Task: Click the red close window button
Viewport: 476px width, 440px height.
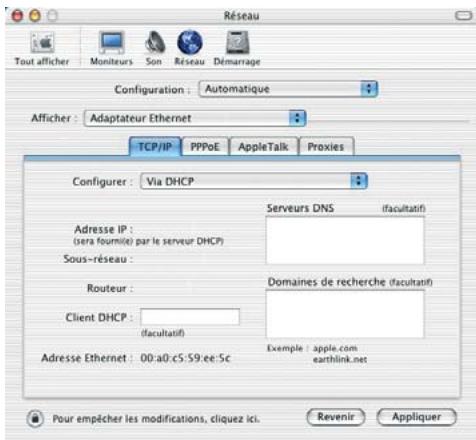Action: [17, 16]
